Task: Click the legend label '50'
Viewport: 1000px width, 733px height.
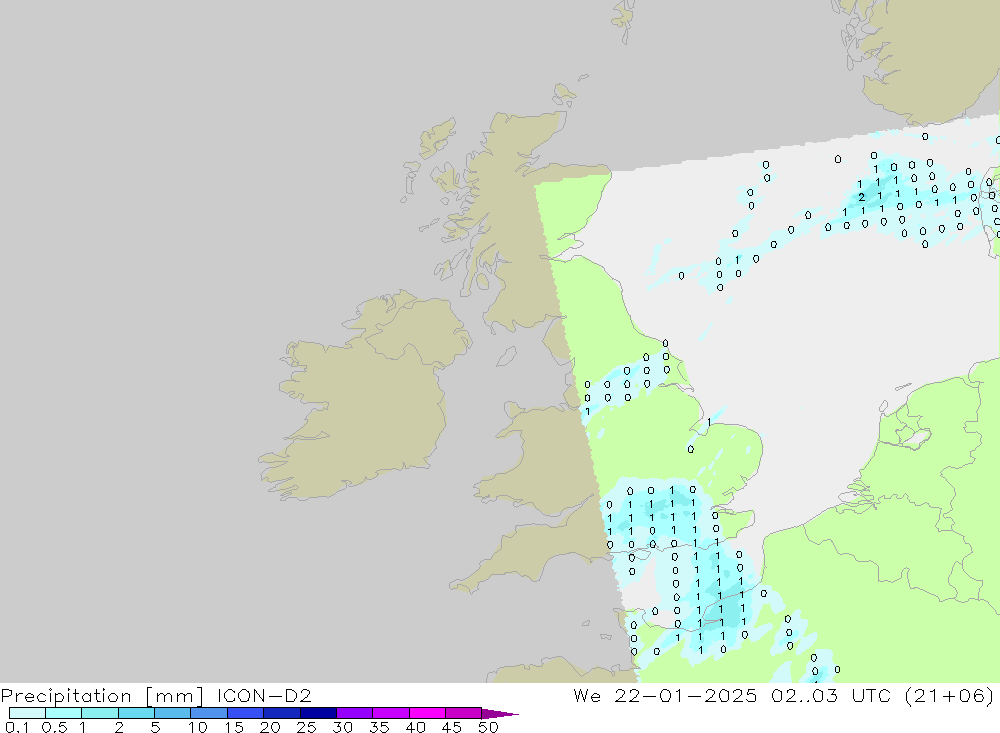Action: (488, 727)
